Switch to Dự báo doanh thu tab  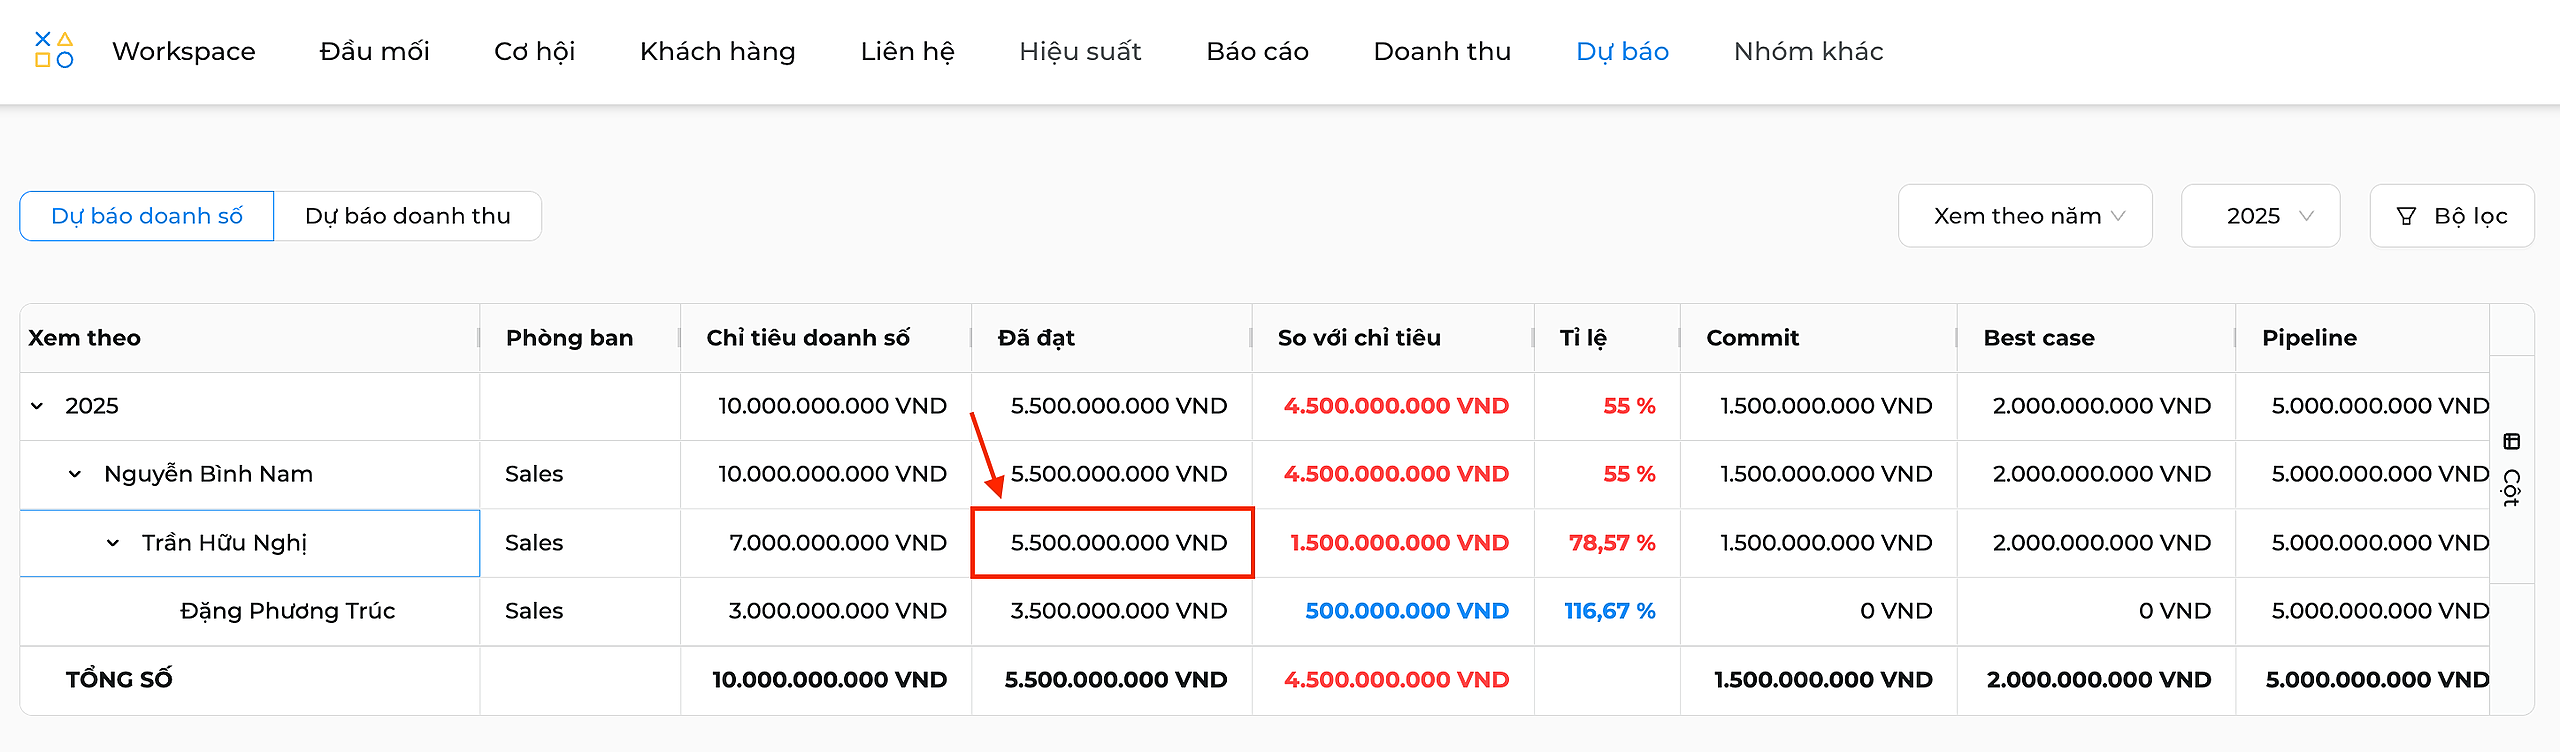(x=408, y=216)
